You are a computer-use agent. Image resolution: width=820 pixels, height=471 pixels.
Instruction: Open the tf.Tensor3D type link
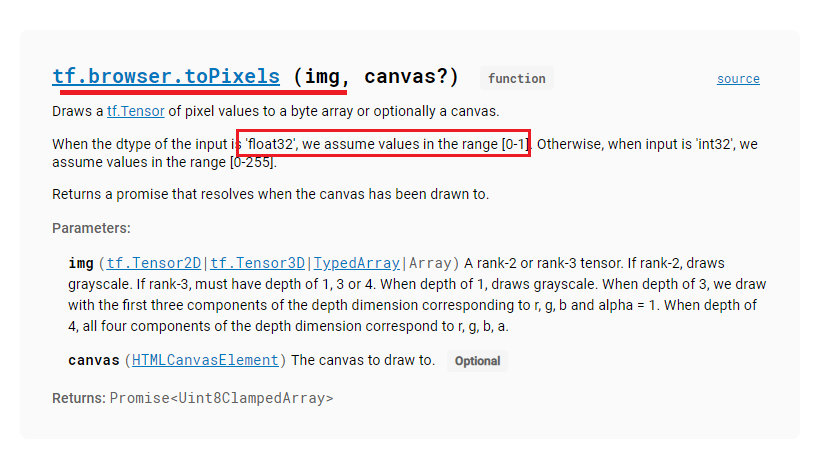257,263
